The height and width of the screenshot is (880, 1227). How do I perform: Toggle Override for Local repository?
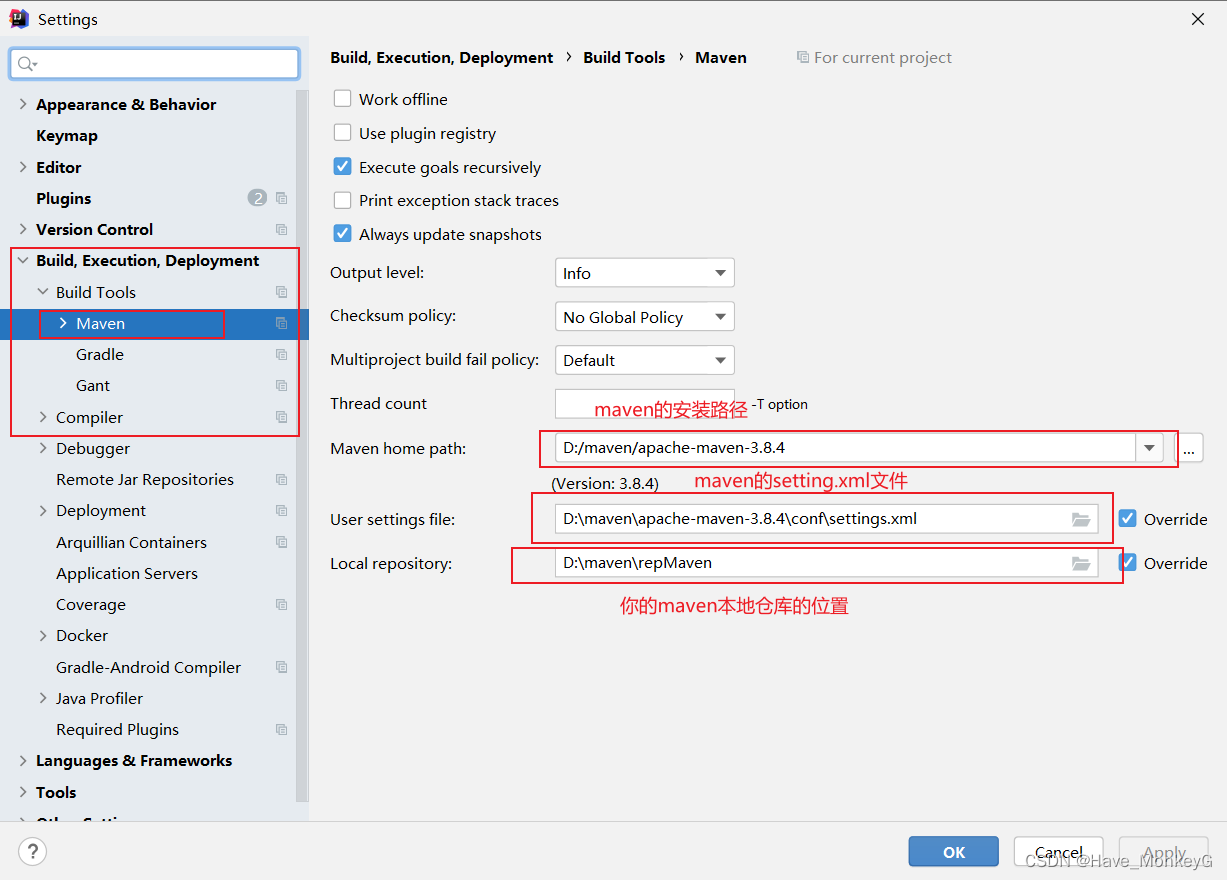pyautogui.click(x=1128, y=563)
